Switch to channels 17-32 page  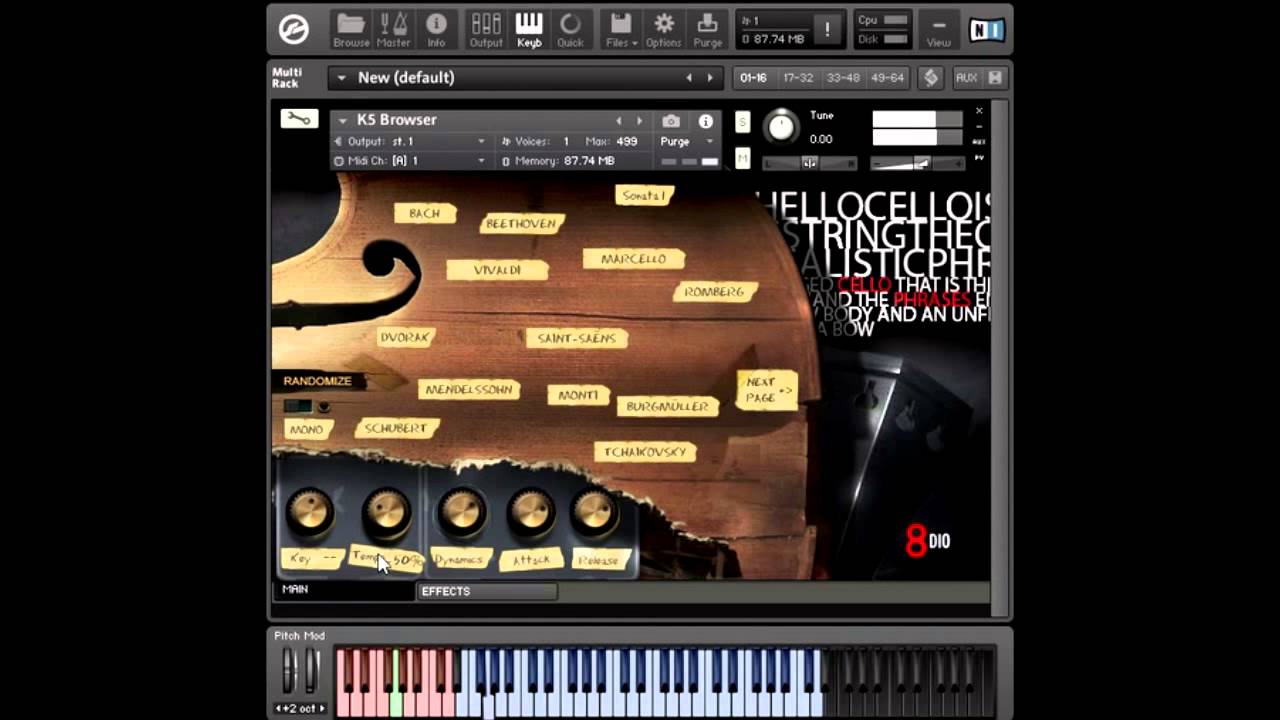798,78
